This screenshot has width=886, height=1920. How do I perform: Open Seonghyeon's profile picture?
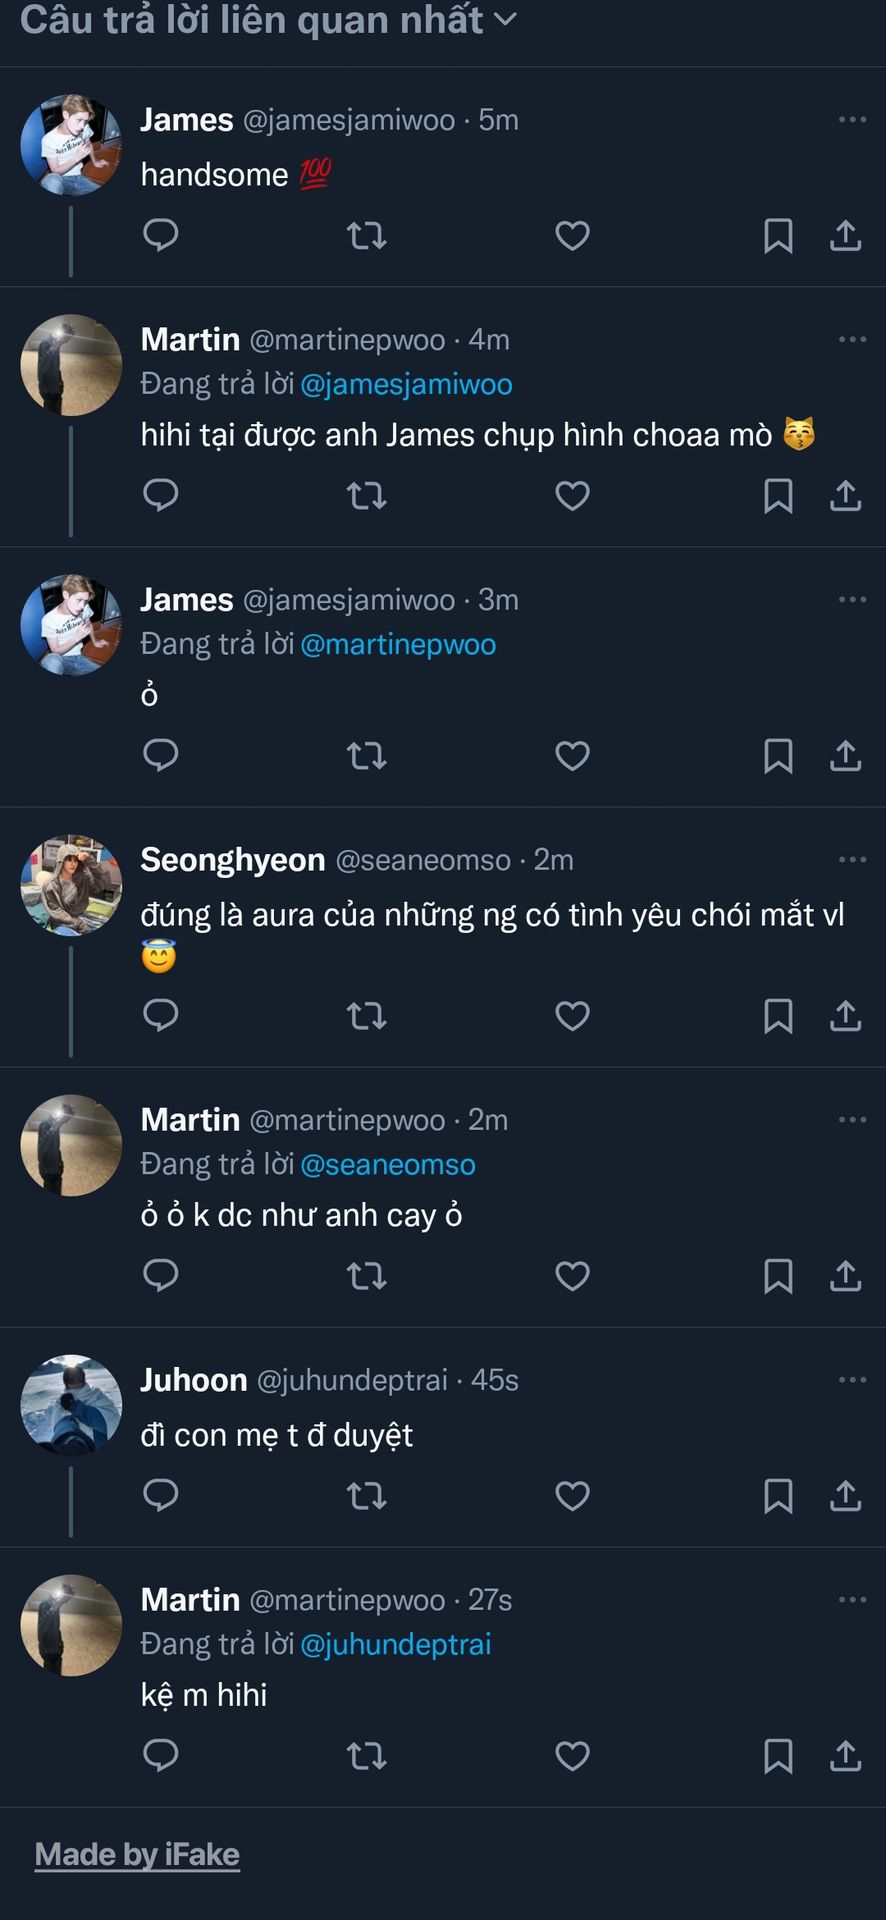[71, 885]
